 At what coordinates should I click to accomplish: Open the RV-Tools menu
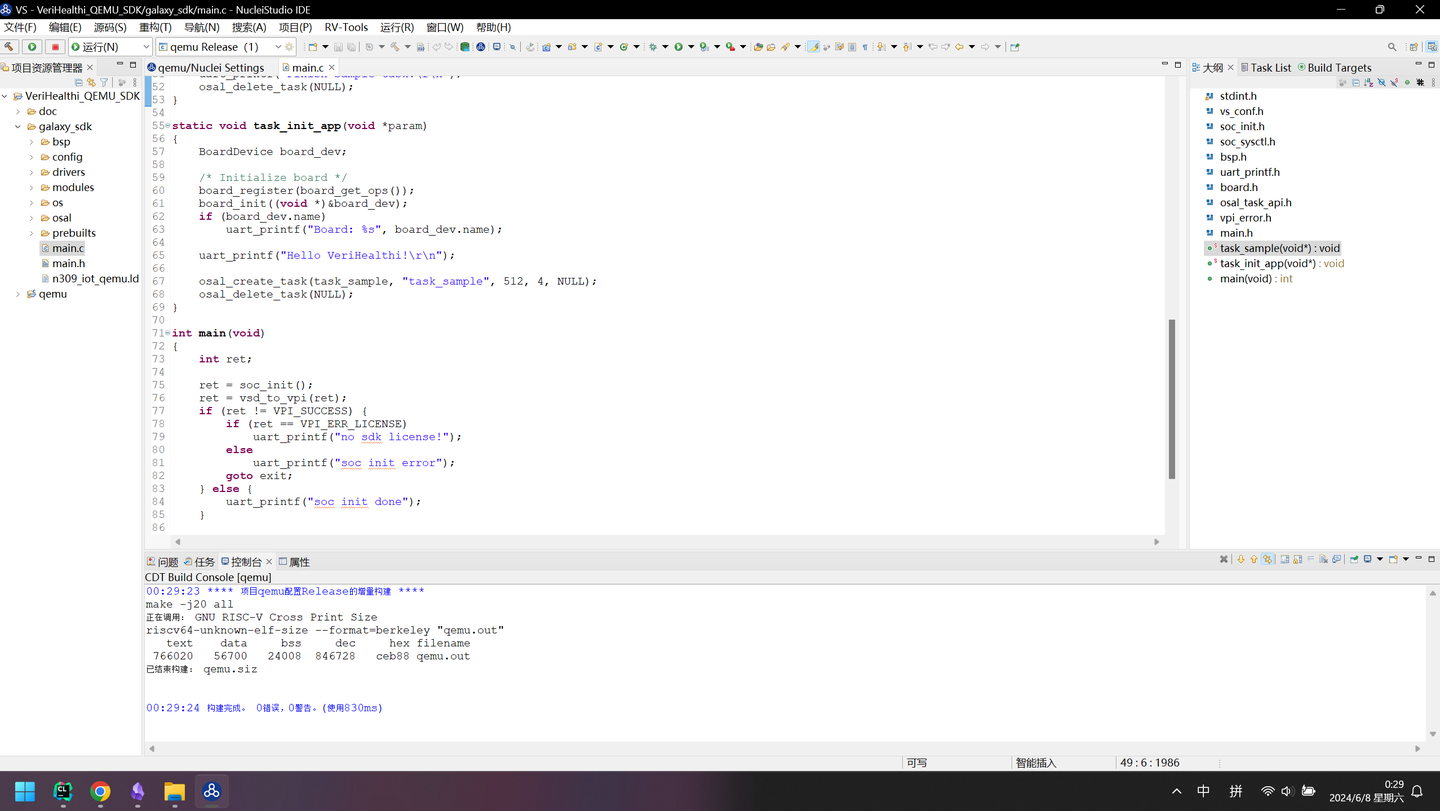[x=346, y=27]
